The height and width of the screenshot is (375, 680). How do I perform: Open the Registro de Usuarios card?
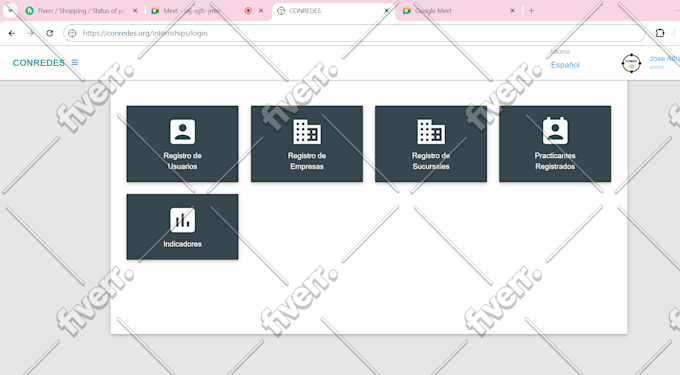pos(182,143)
